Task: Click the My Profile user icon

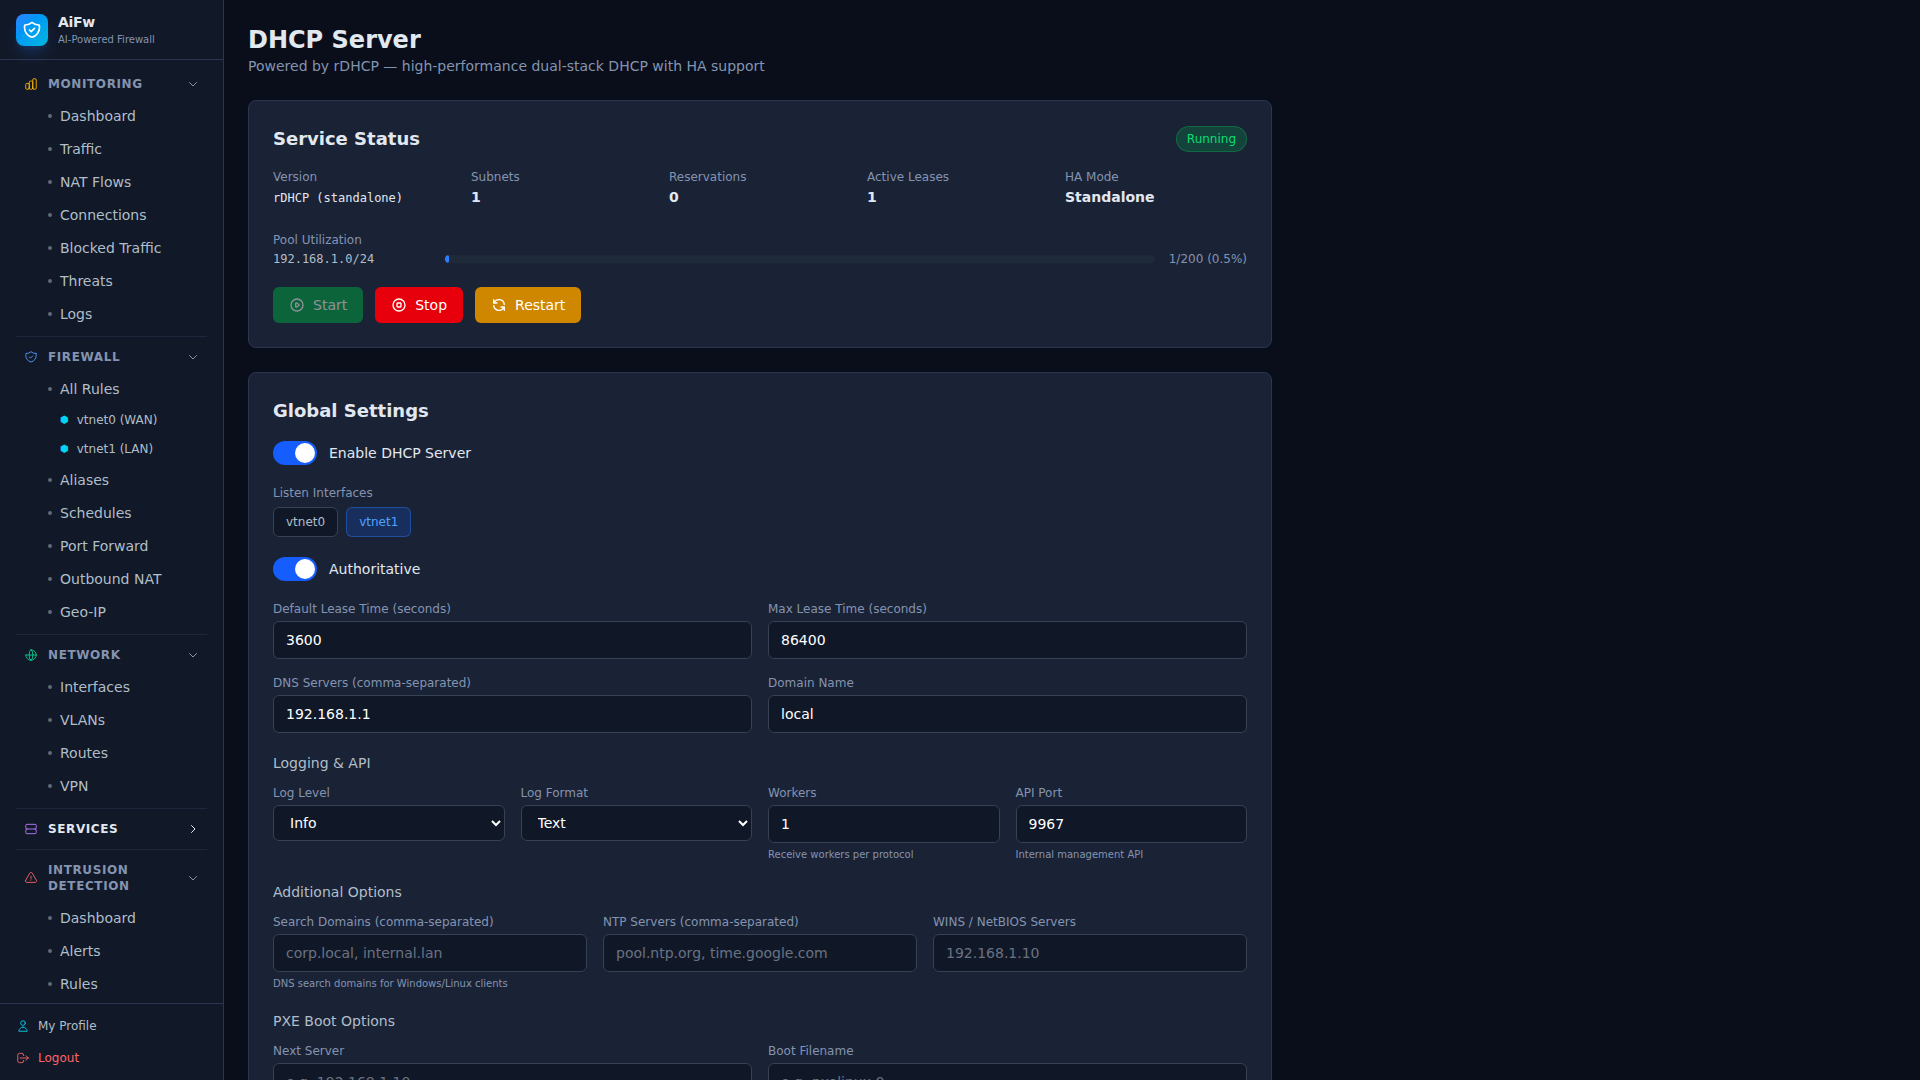Action: (23, 1026)
